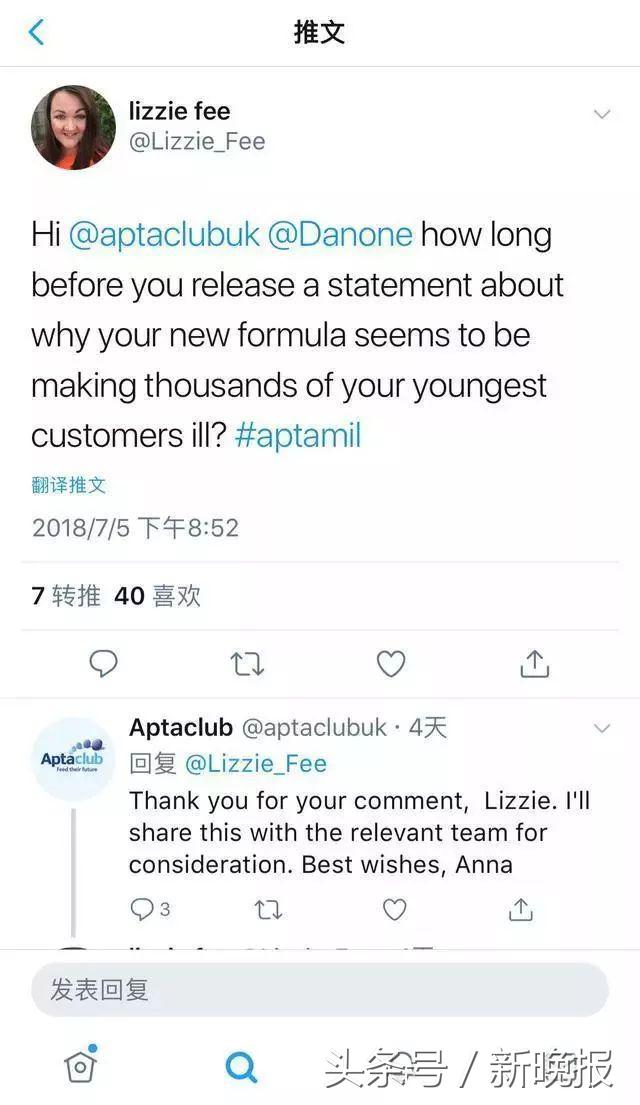This screenshot has height=1105, width=640.
Task: Open lizzie fee's profile picture
Action: click(73, 128)
